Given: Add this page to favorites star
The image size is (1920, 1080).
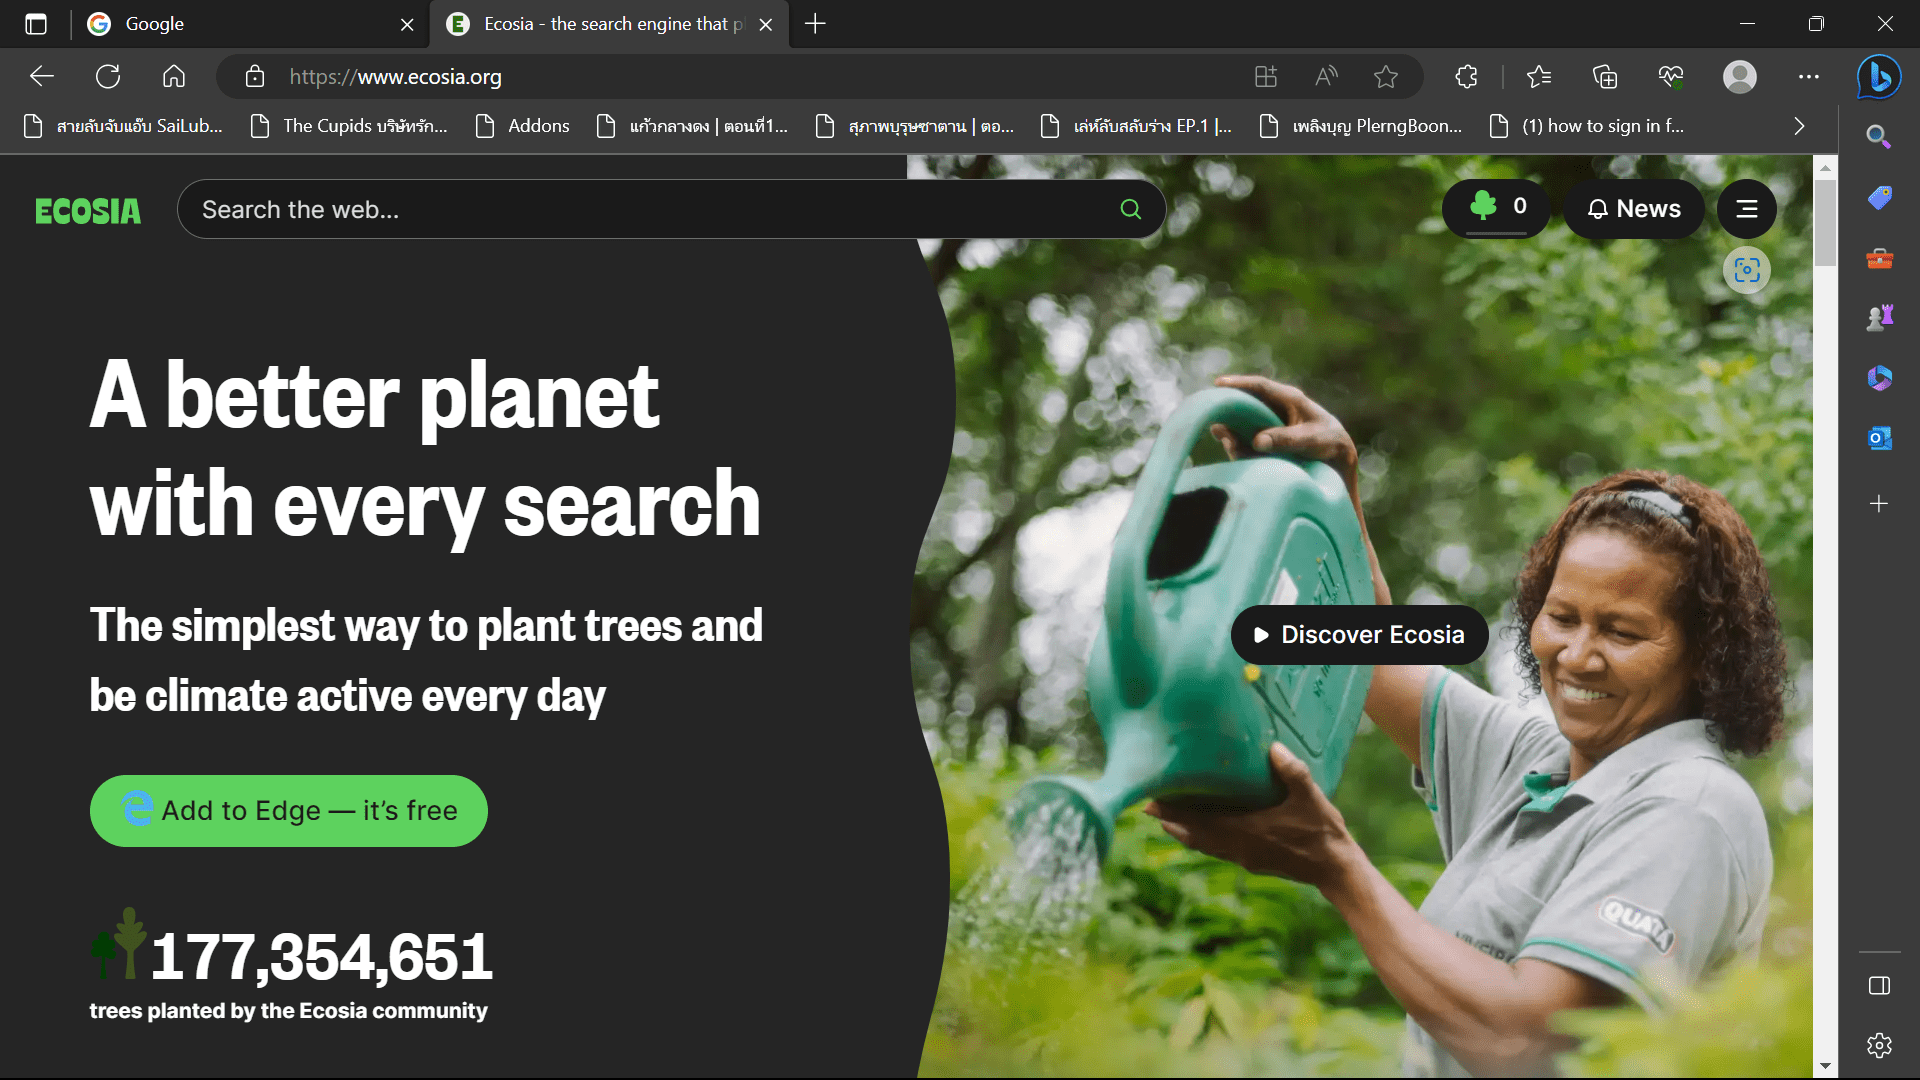Looking at the screenshot, I should (1386, 76).
